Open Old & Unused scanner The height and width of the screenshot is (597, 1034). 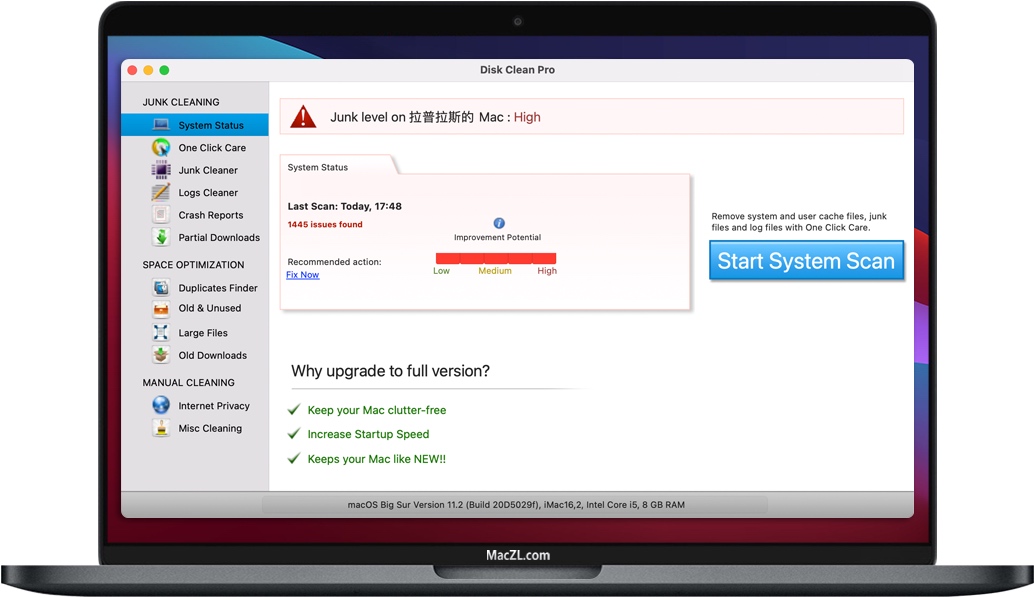209,308
